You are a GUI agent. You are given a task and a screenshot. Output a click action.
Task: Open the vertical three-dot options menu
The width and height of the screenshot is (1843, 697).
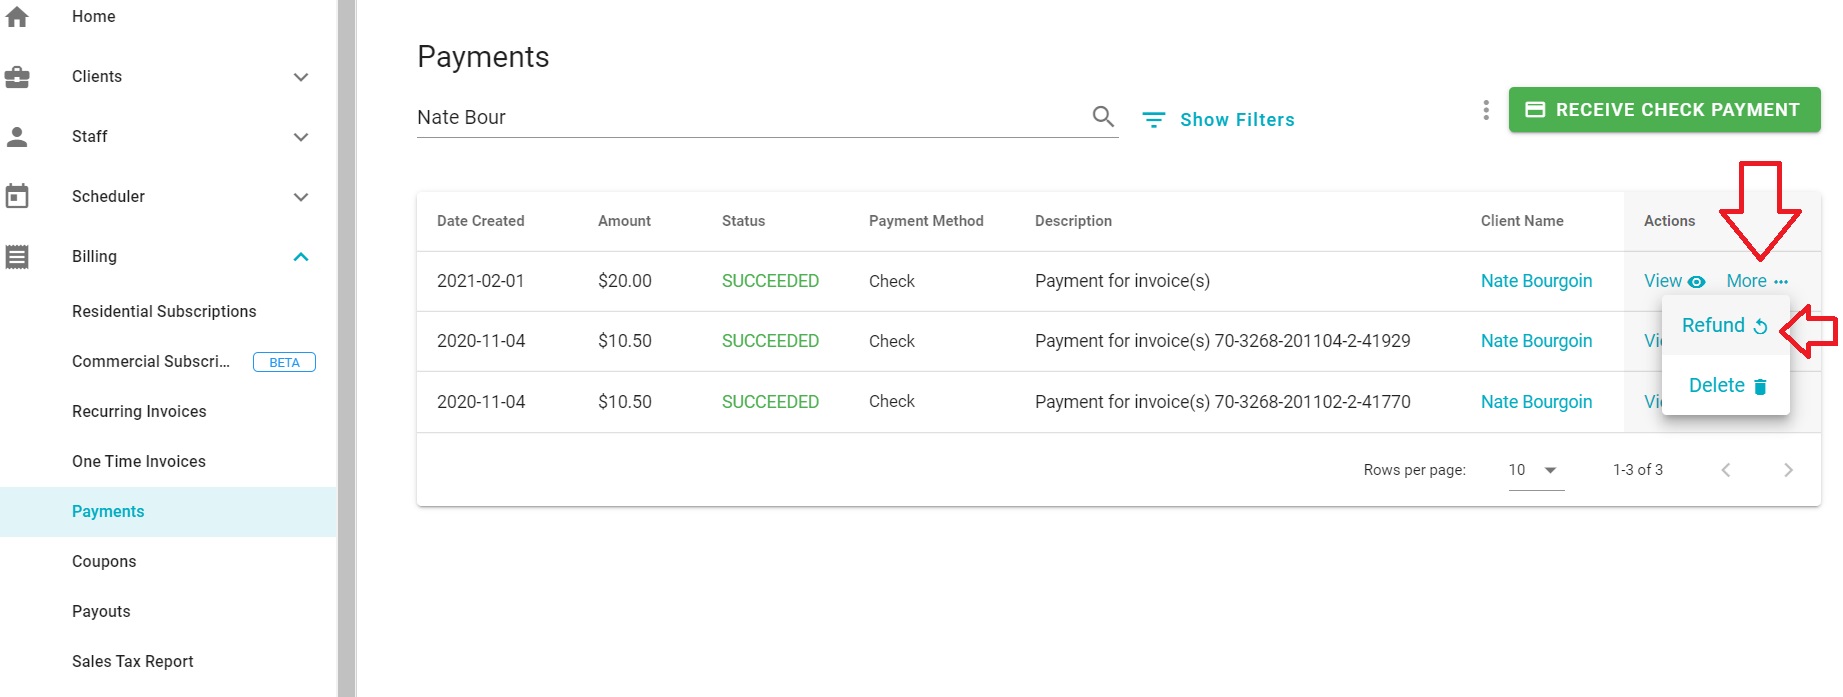[x=1486, y=110]
